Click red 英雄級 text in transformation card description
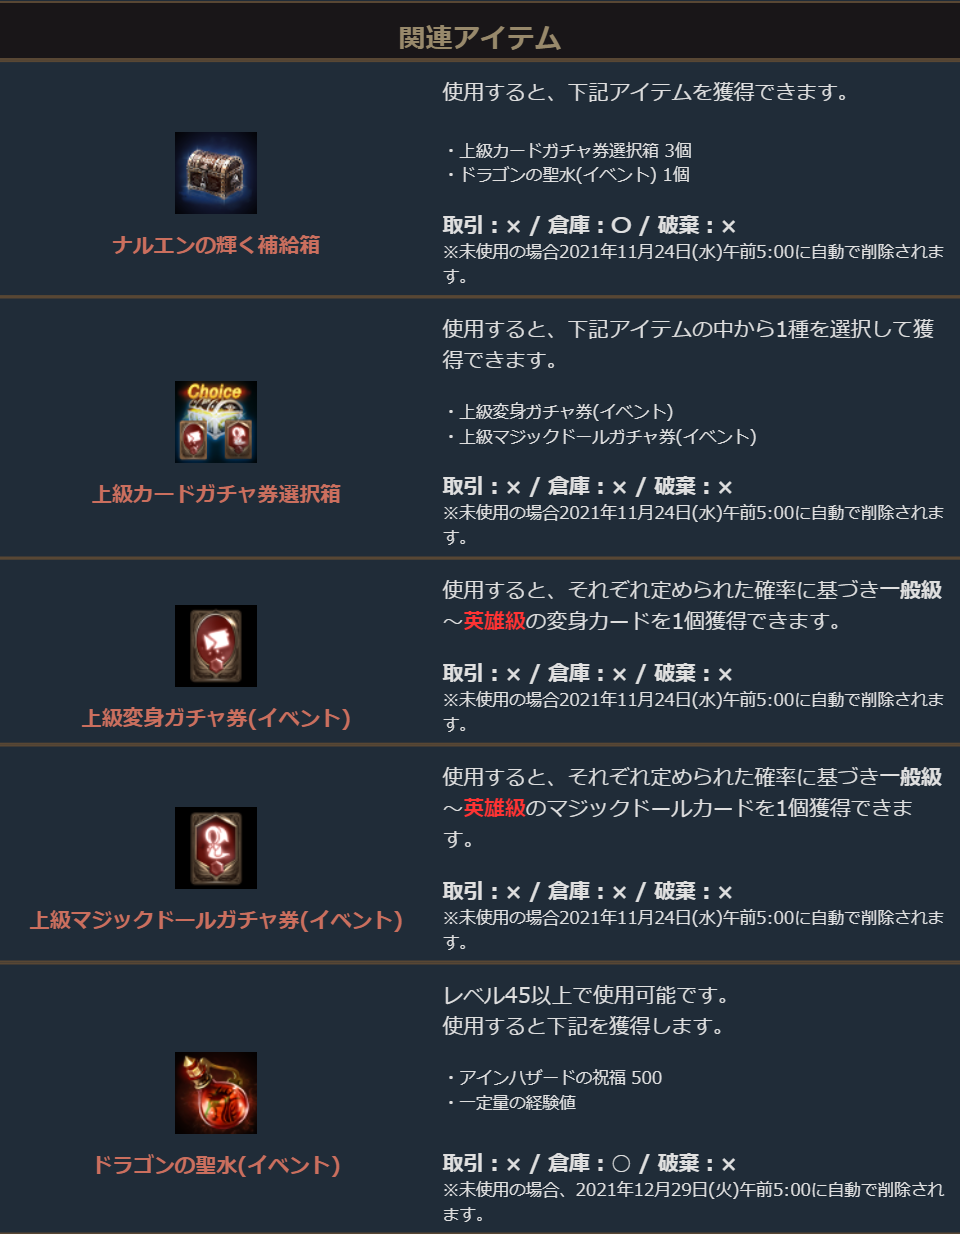The image size is (960, 1234). (x=494, y=621)
